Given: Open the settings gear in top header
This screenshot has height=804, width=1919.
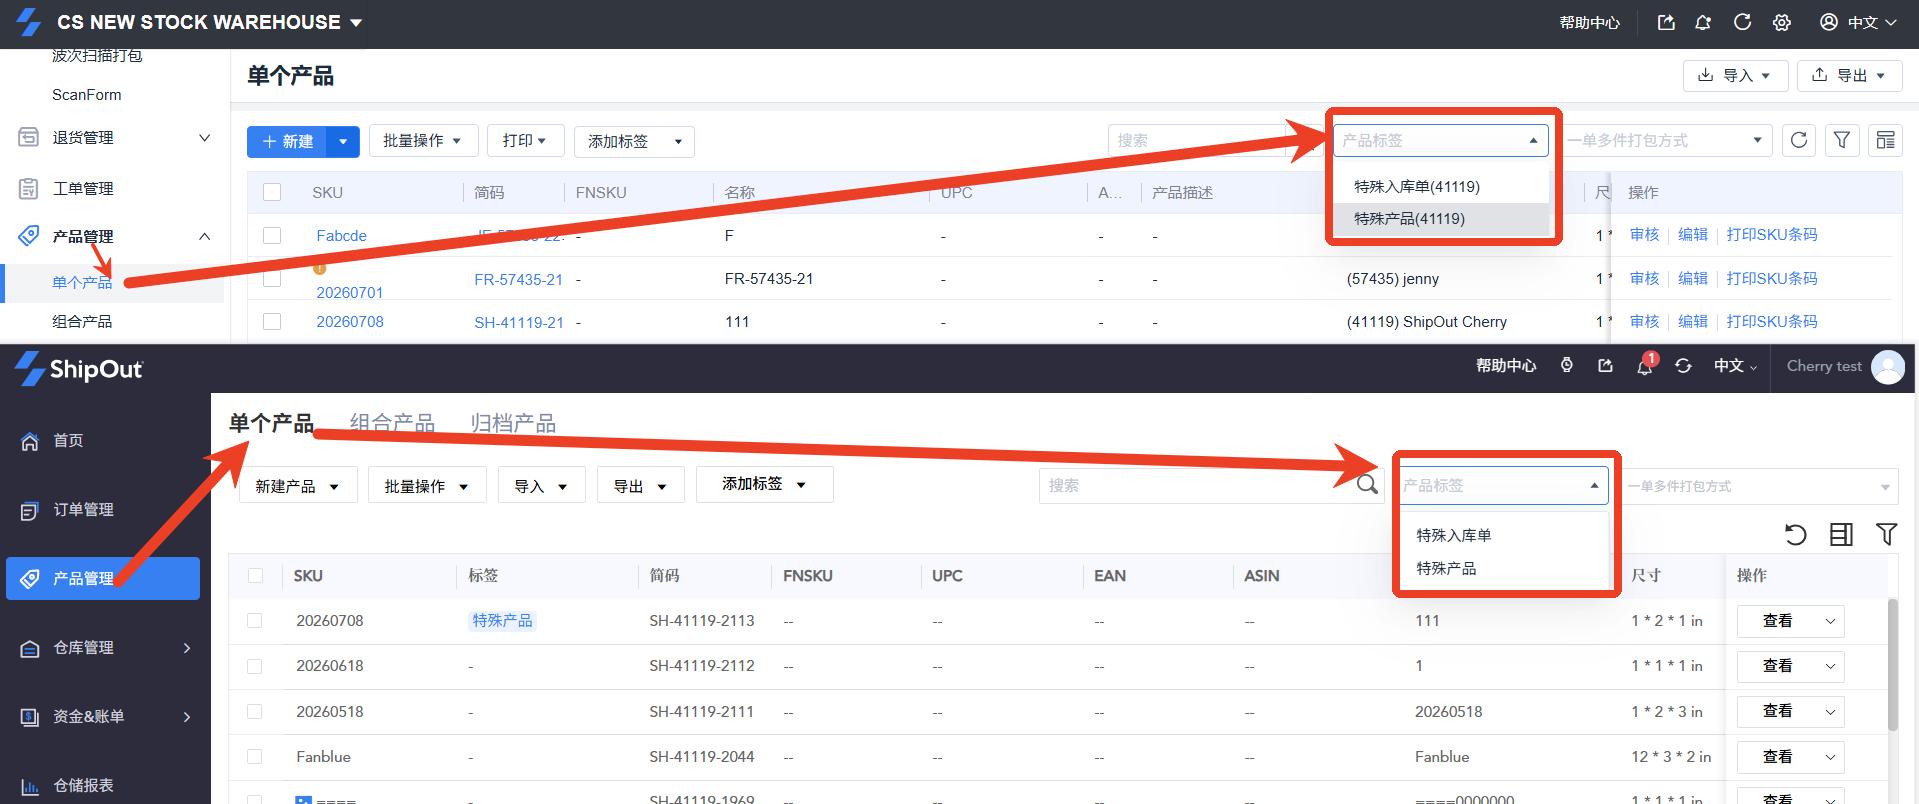Looking at the screenshot, I should 1782,22.
